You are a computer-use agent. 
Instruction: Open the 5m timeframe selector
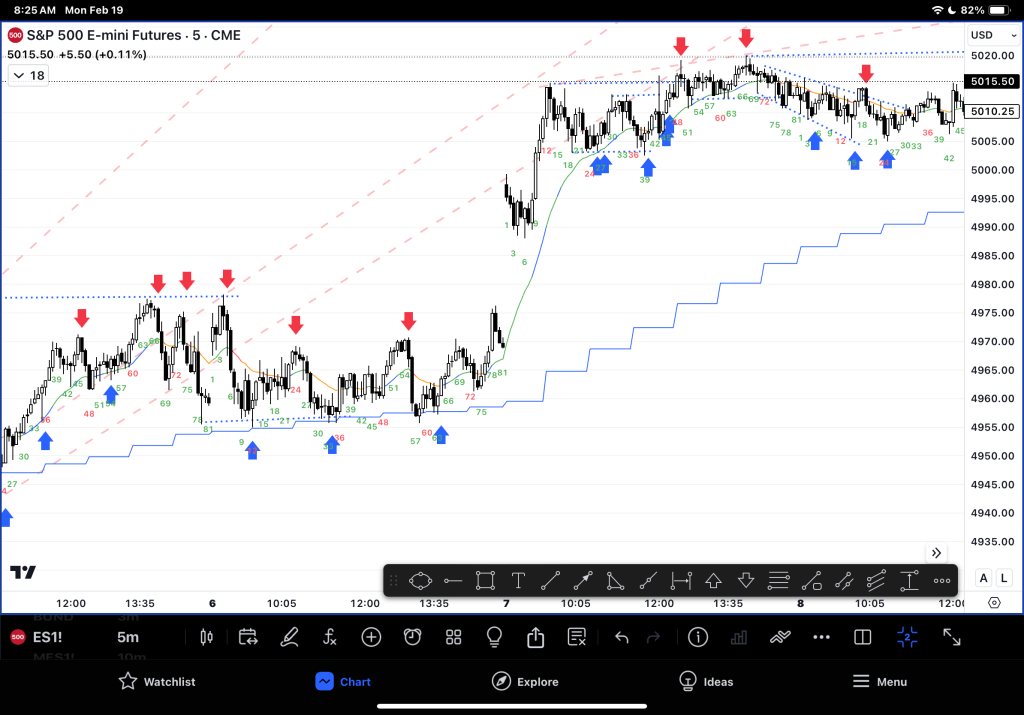point(128,637)
